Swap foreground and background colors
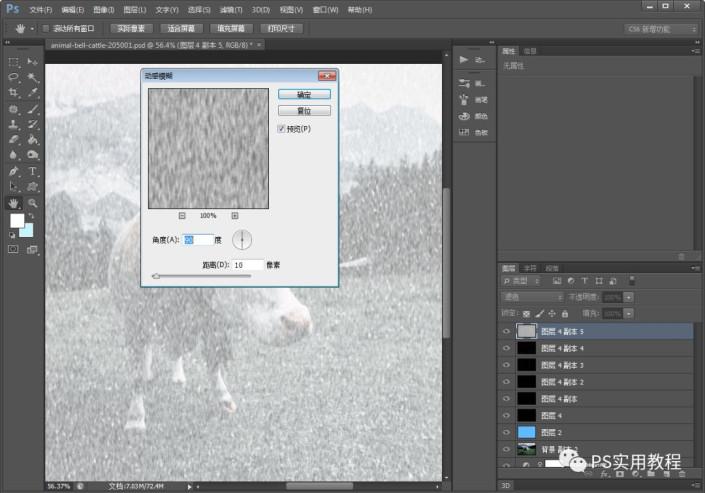The width and height of the screenshot is (705, 493). pos(31,216)
